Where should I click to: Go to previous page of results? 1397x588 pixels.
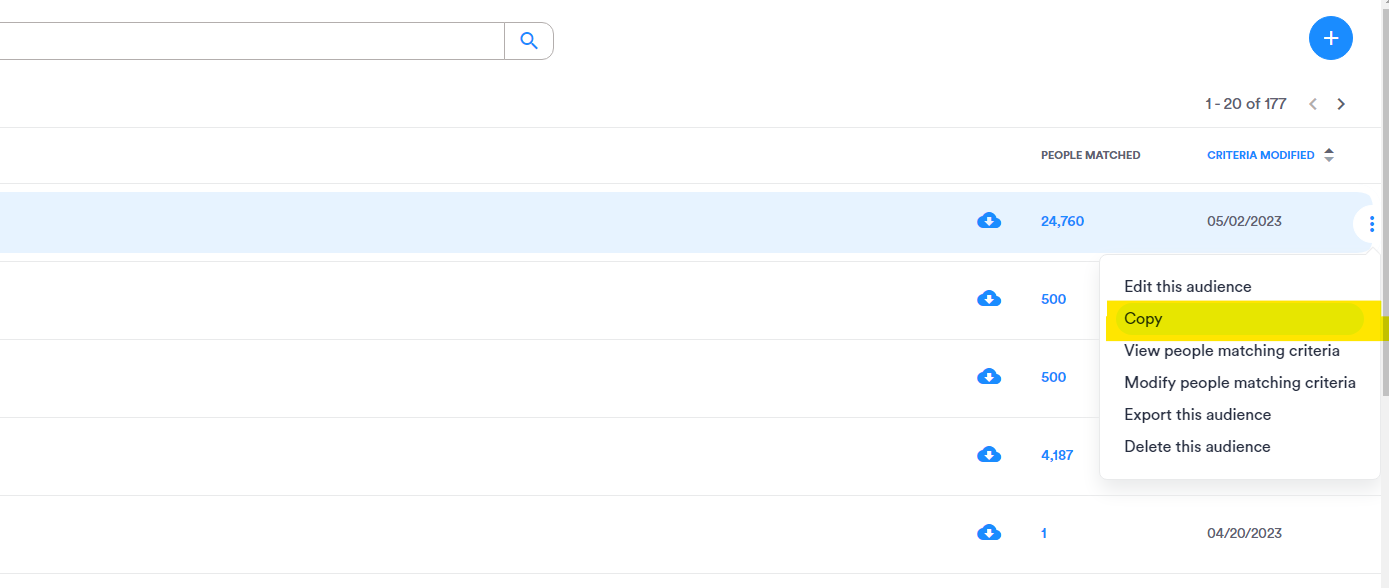point(1313,104)
